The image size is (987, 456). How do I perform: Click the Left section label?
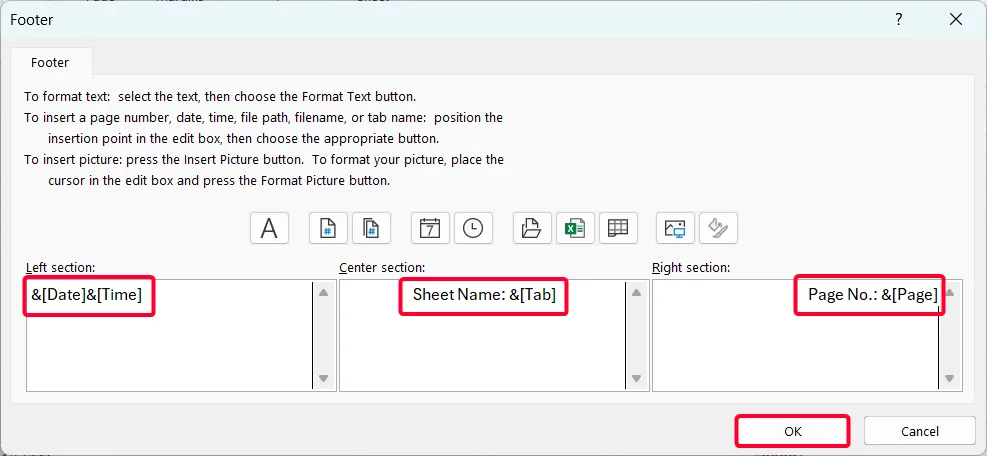[60, 267]
